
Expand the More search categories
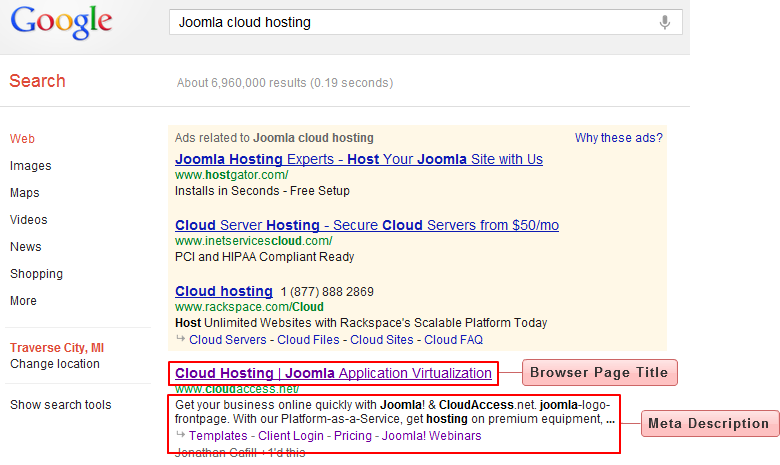[x=23, y=301]
